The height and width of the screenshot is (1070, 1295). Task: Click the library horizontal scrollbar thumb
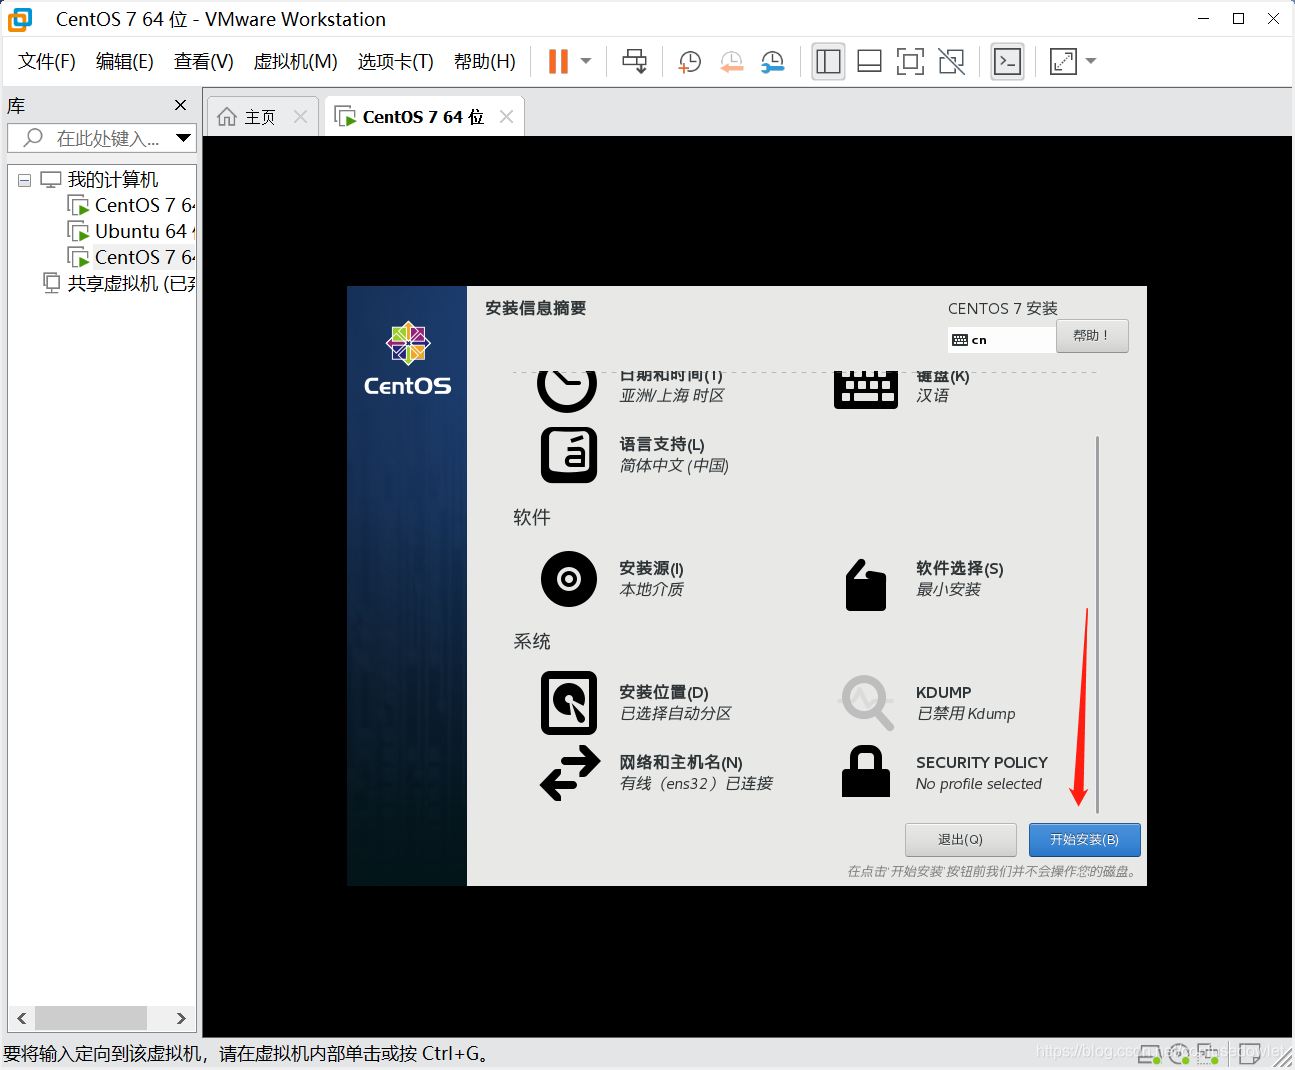pos(91,1018)
